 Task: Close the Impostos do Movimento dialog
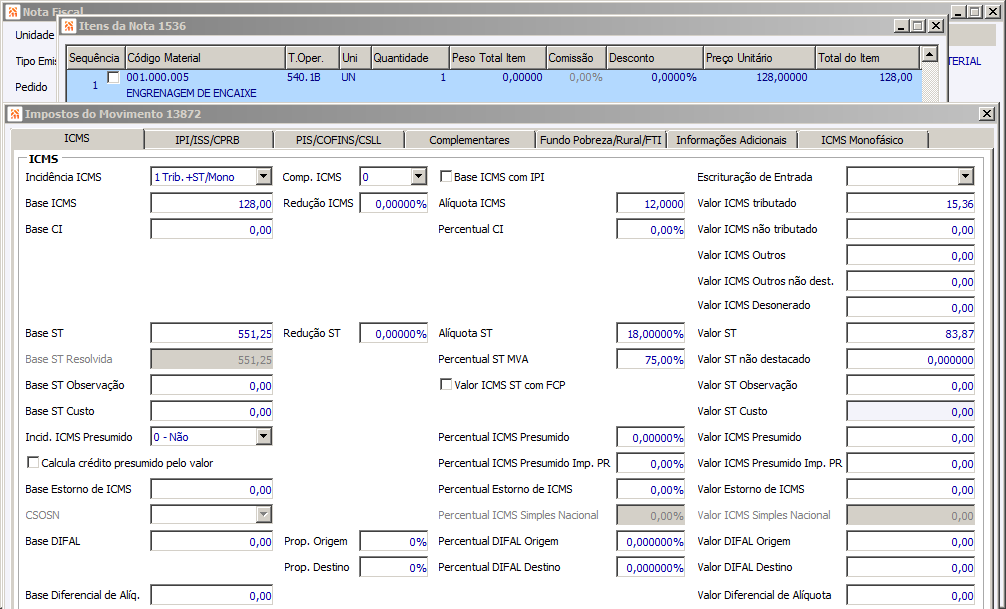point(987,114)
